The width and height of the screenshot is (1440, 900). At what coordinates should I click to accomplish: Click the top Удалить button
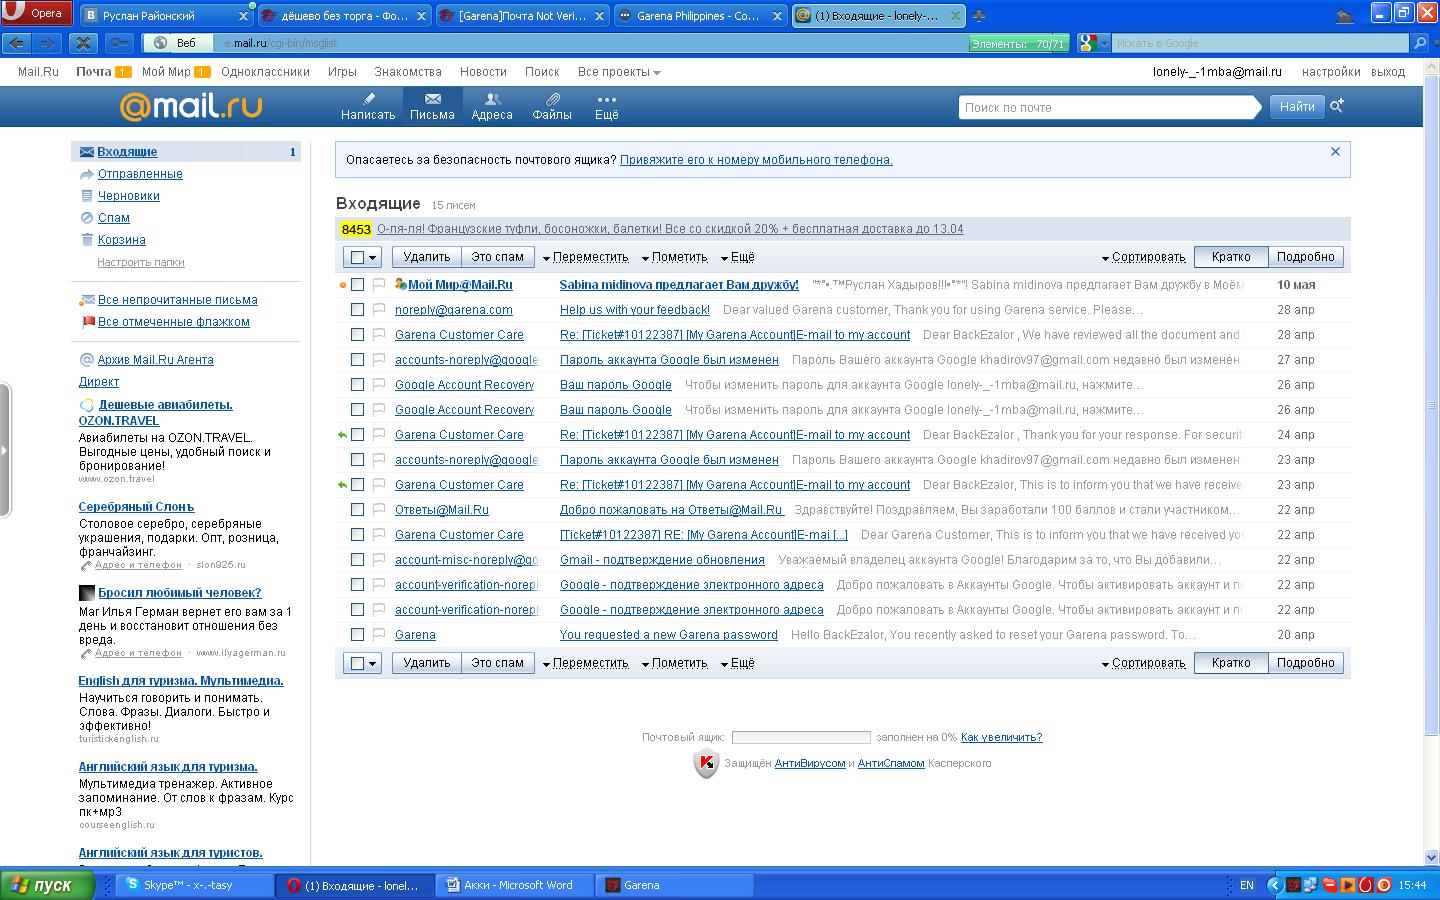427,257
